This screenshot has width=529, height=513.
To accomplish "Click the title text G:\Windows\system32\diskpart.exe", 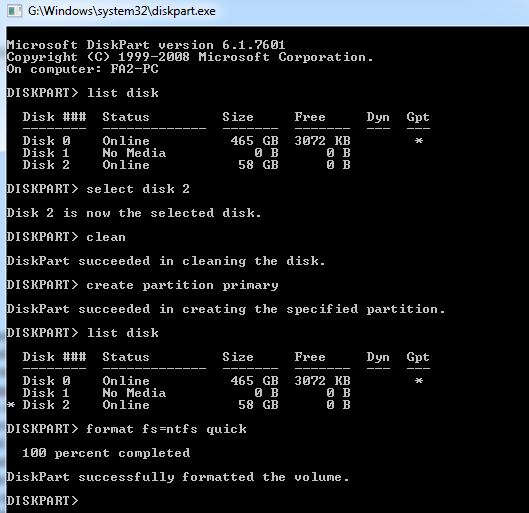I will click(122, 11).
